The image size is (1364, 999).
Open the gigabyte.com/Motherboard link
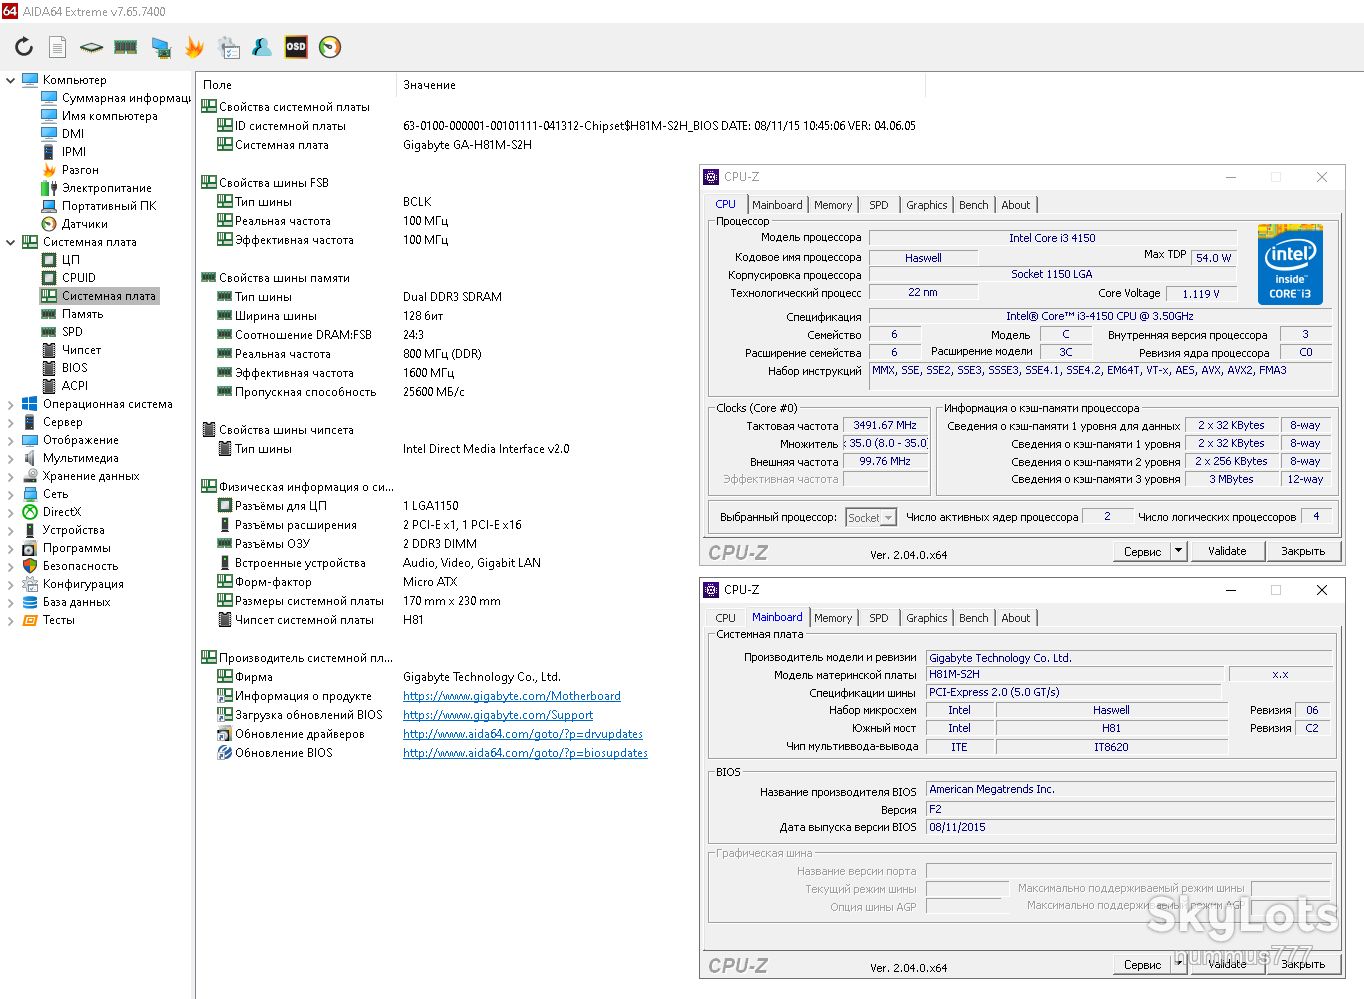click(x=512, y=696)
